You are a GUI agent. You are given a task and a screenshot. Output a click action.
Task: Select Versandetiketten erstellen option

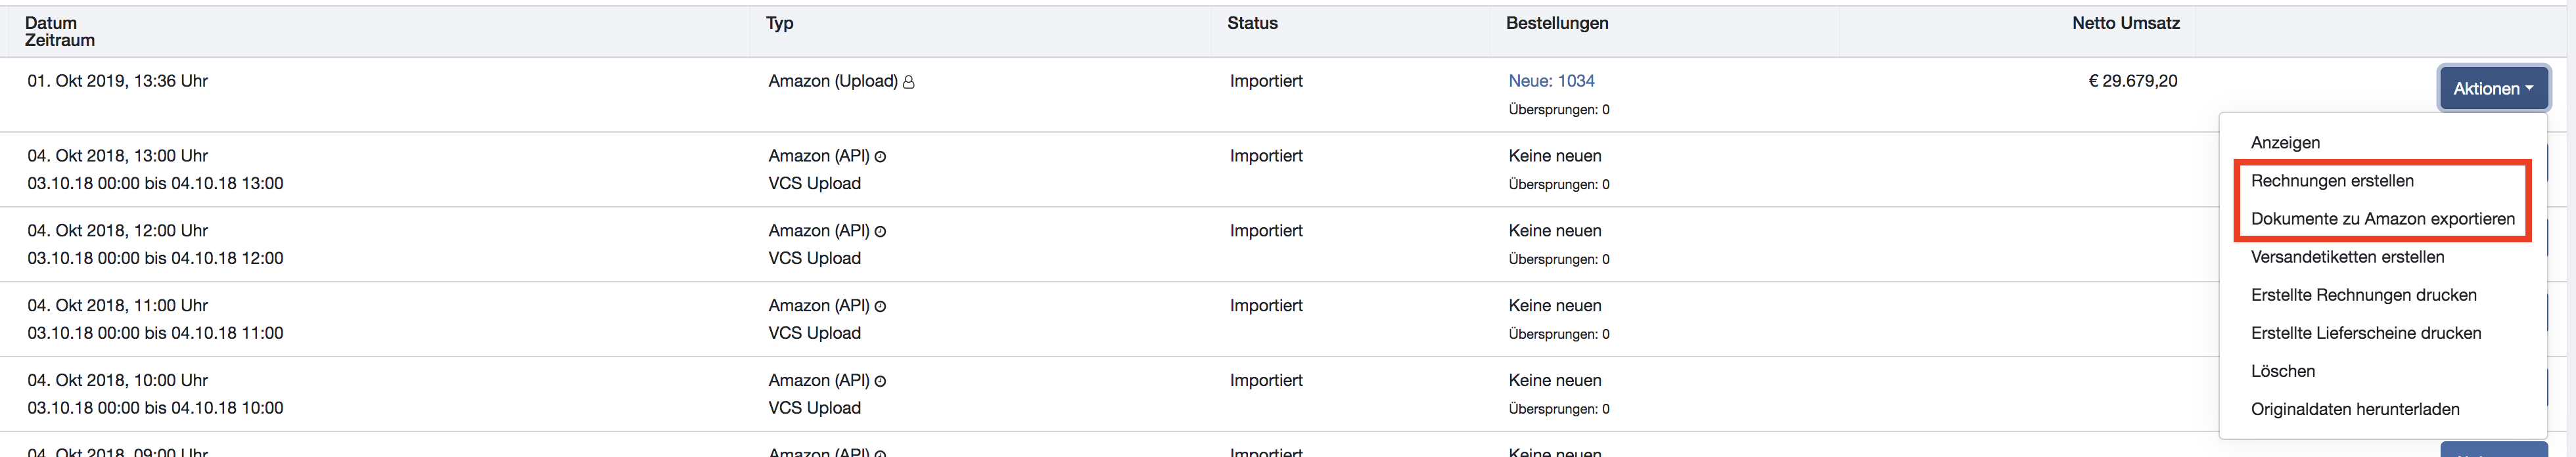2347,257
